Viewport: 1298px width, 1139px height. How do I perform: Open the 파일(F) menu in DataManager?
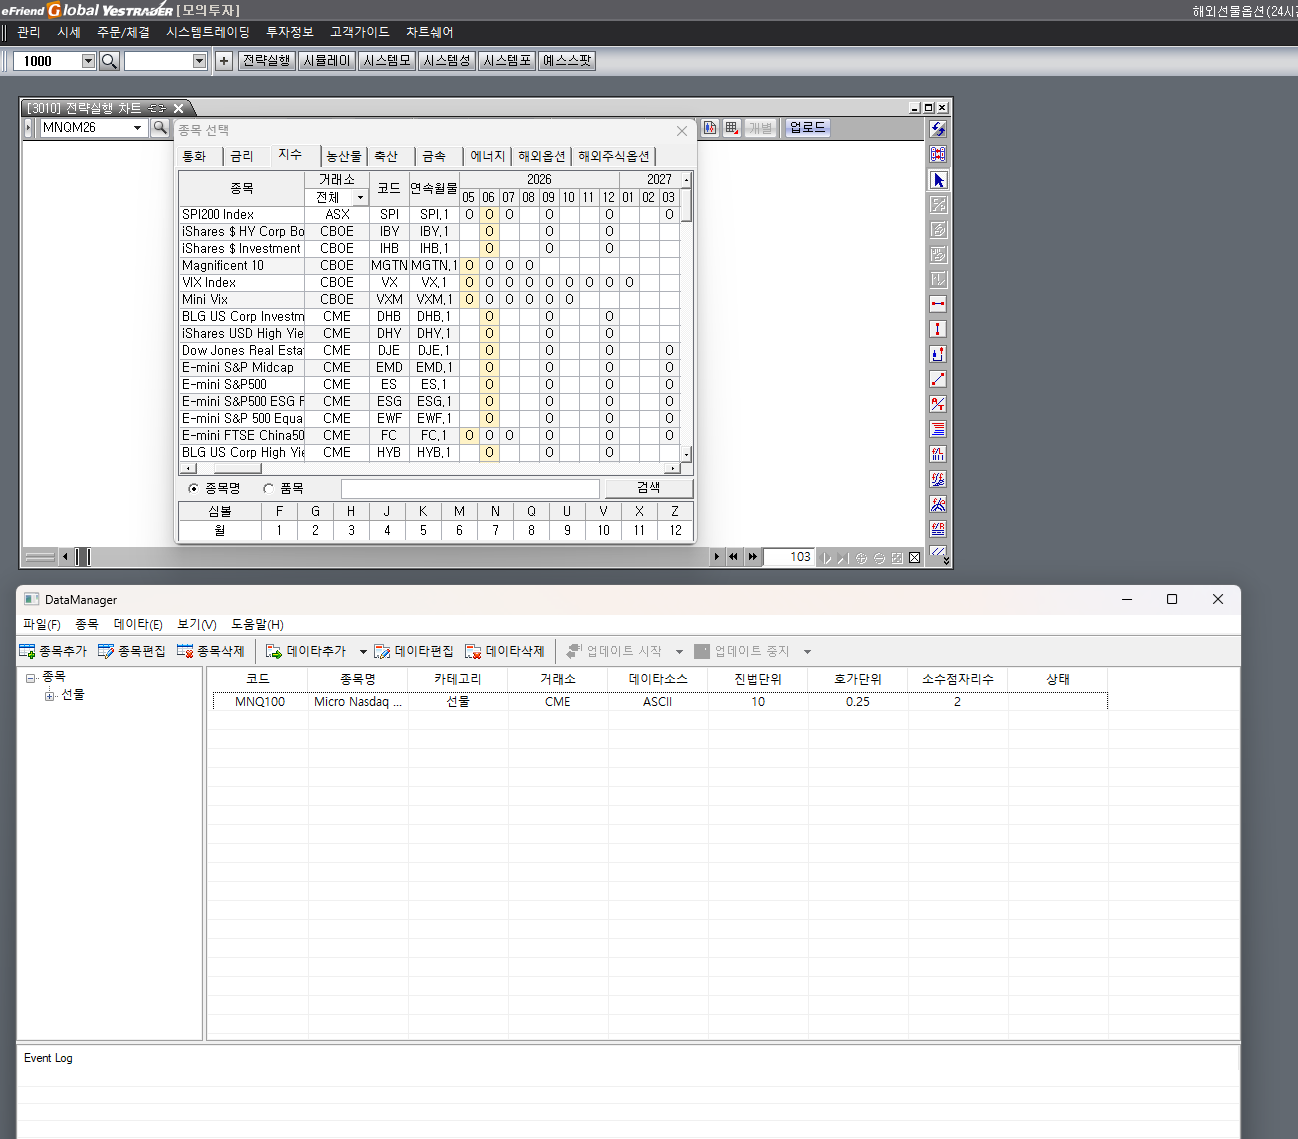[x=42, y=624]
